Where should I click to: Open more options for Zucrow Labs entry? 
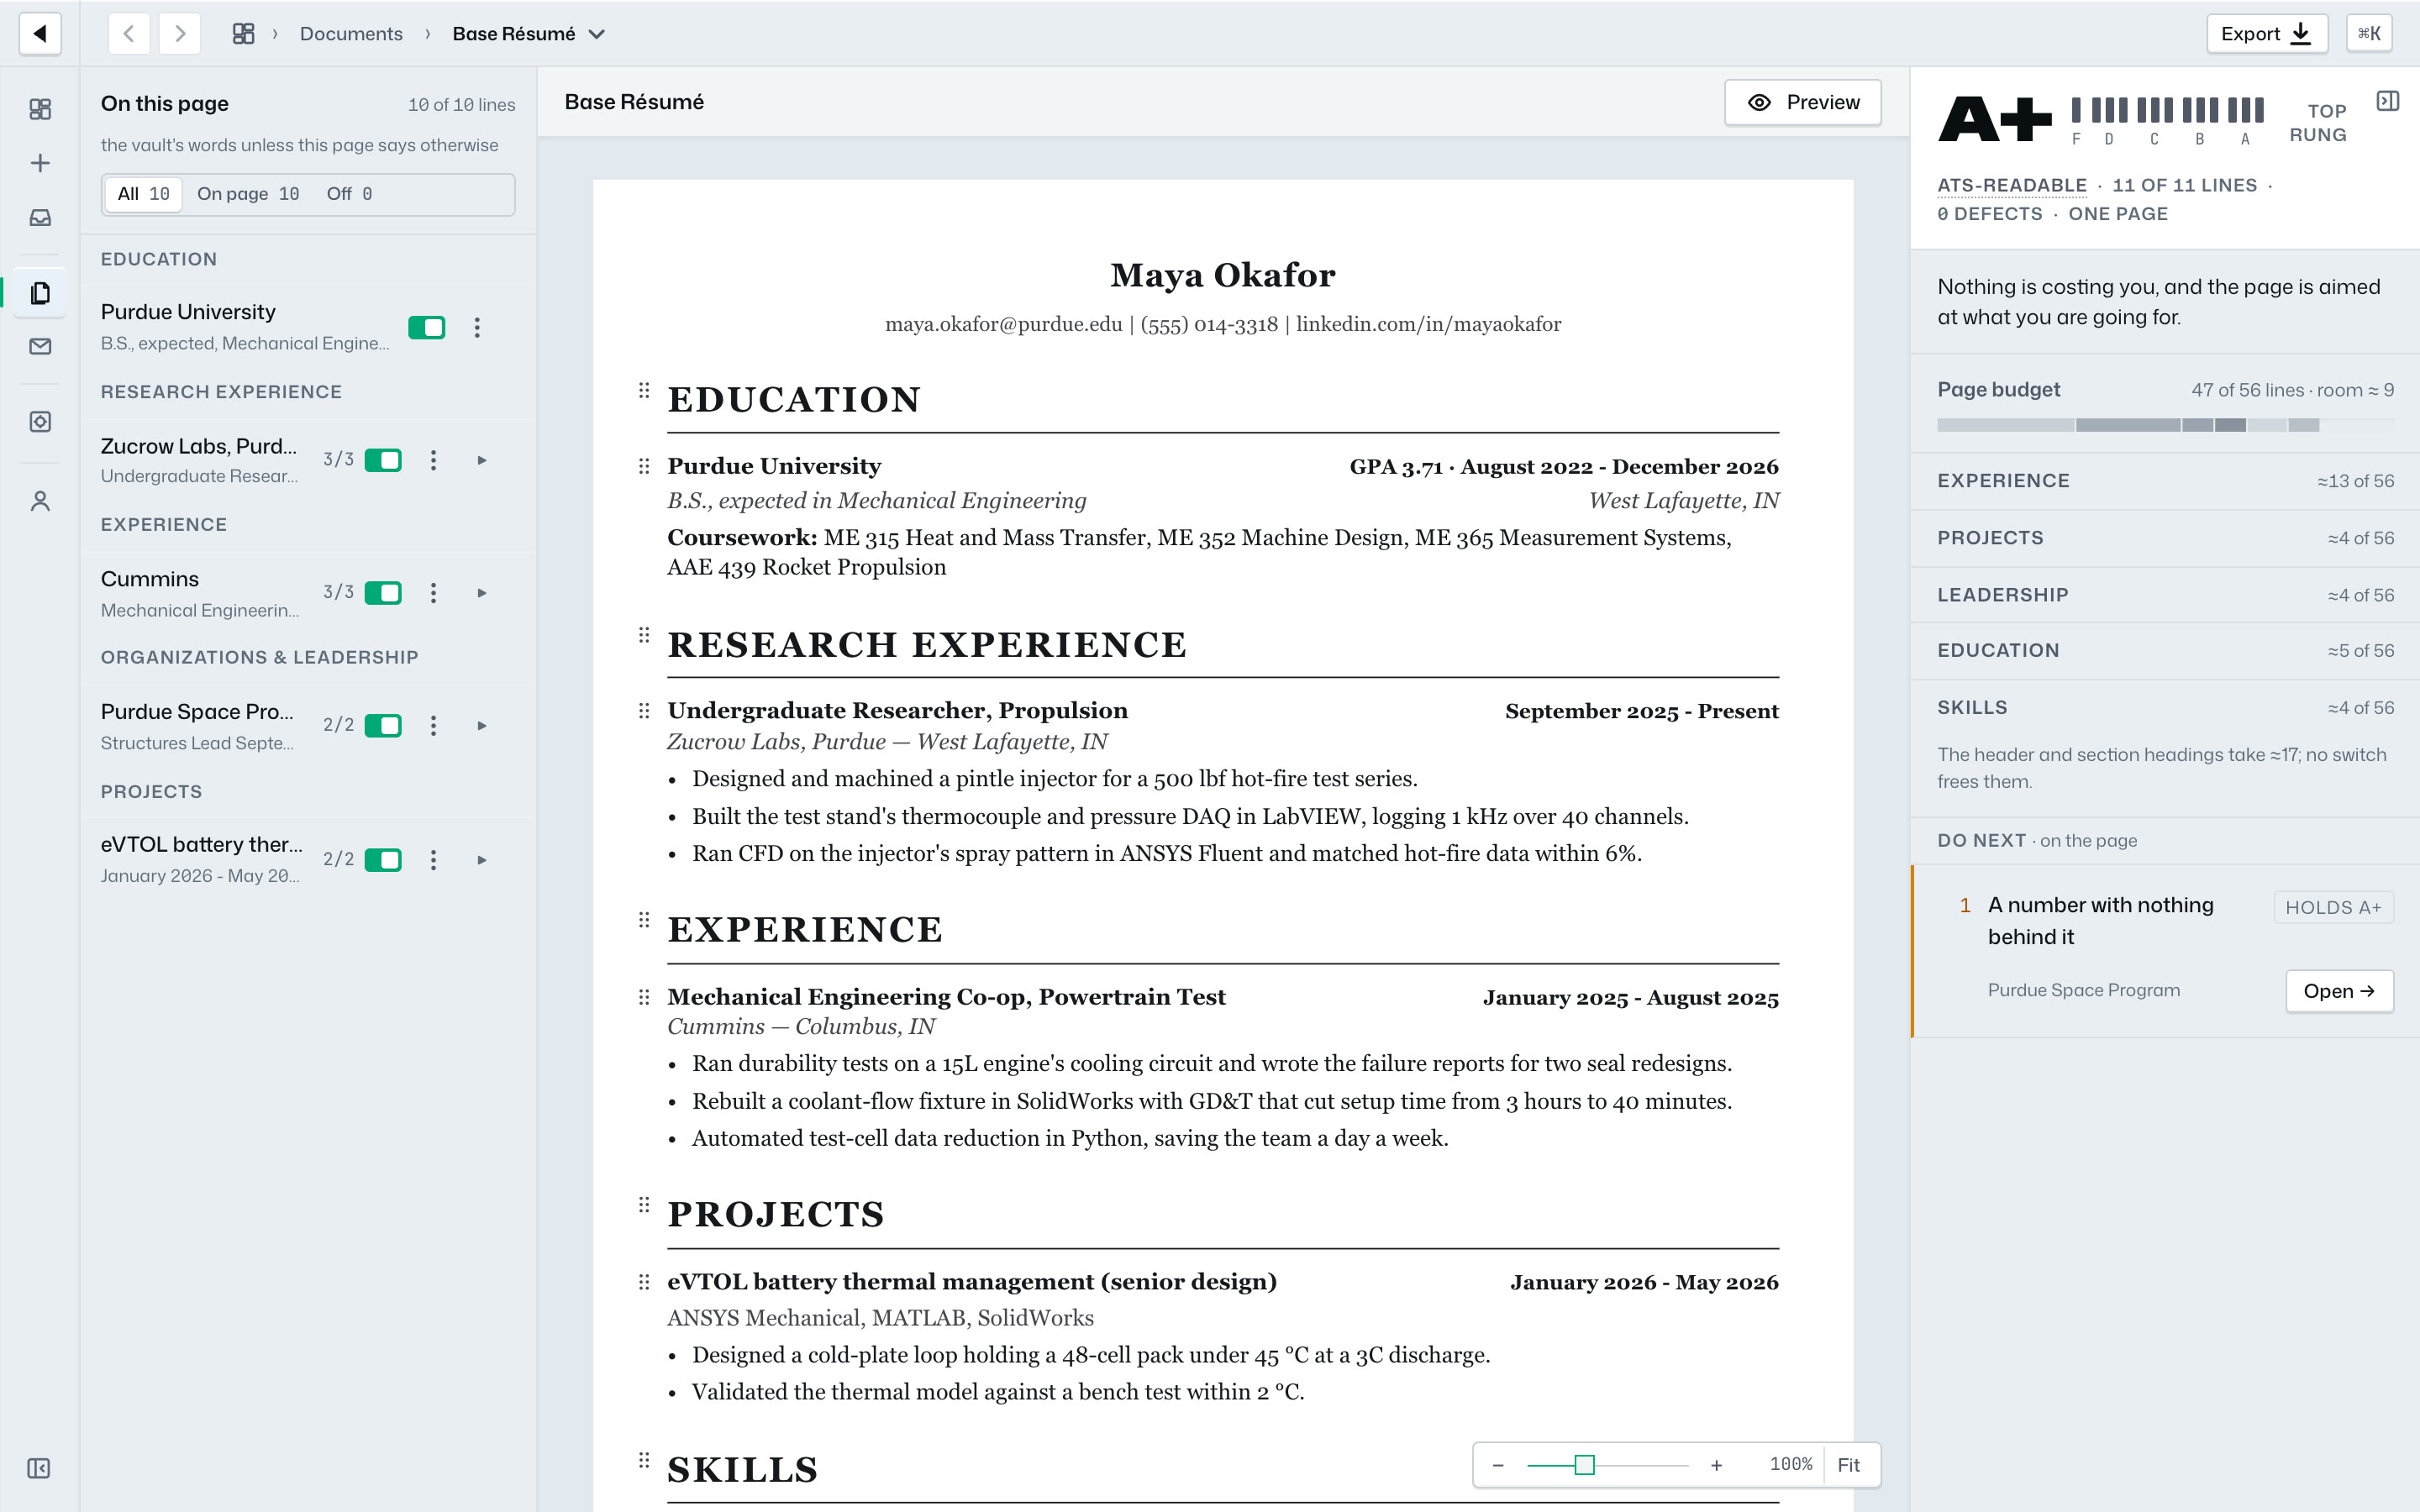pyautogui.click(x=433, y=460)
